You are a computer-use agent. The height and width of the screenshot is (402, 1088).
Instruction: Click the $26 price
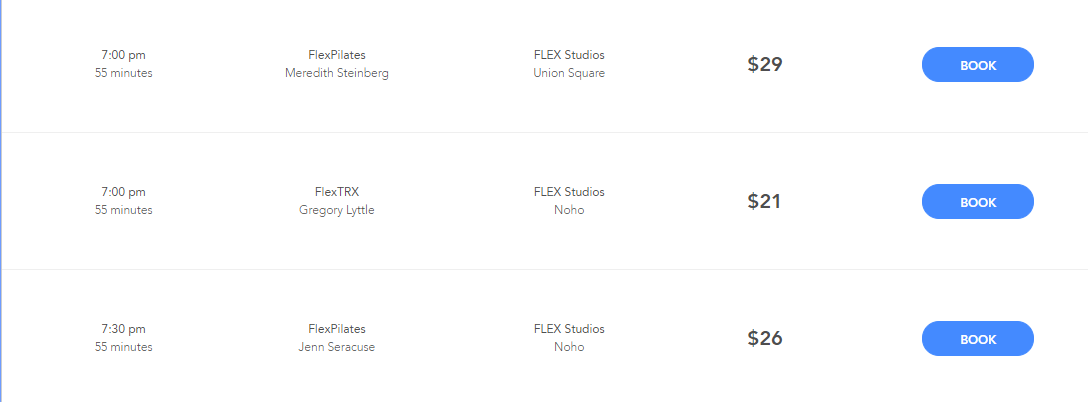[765, 339]
